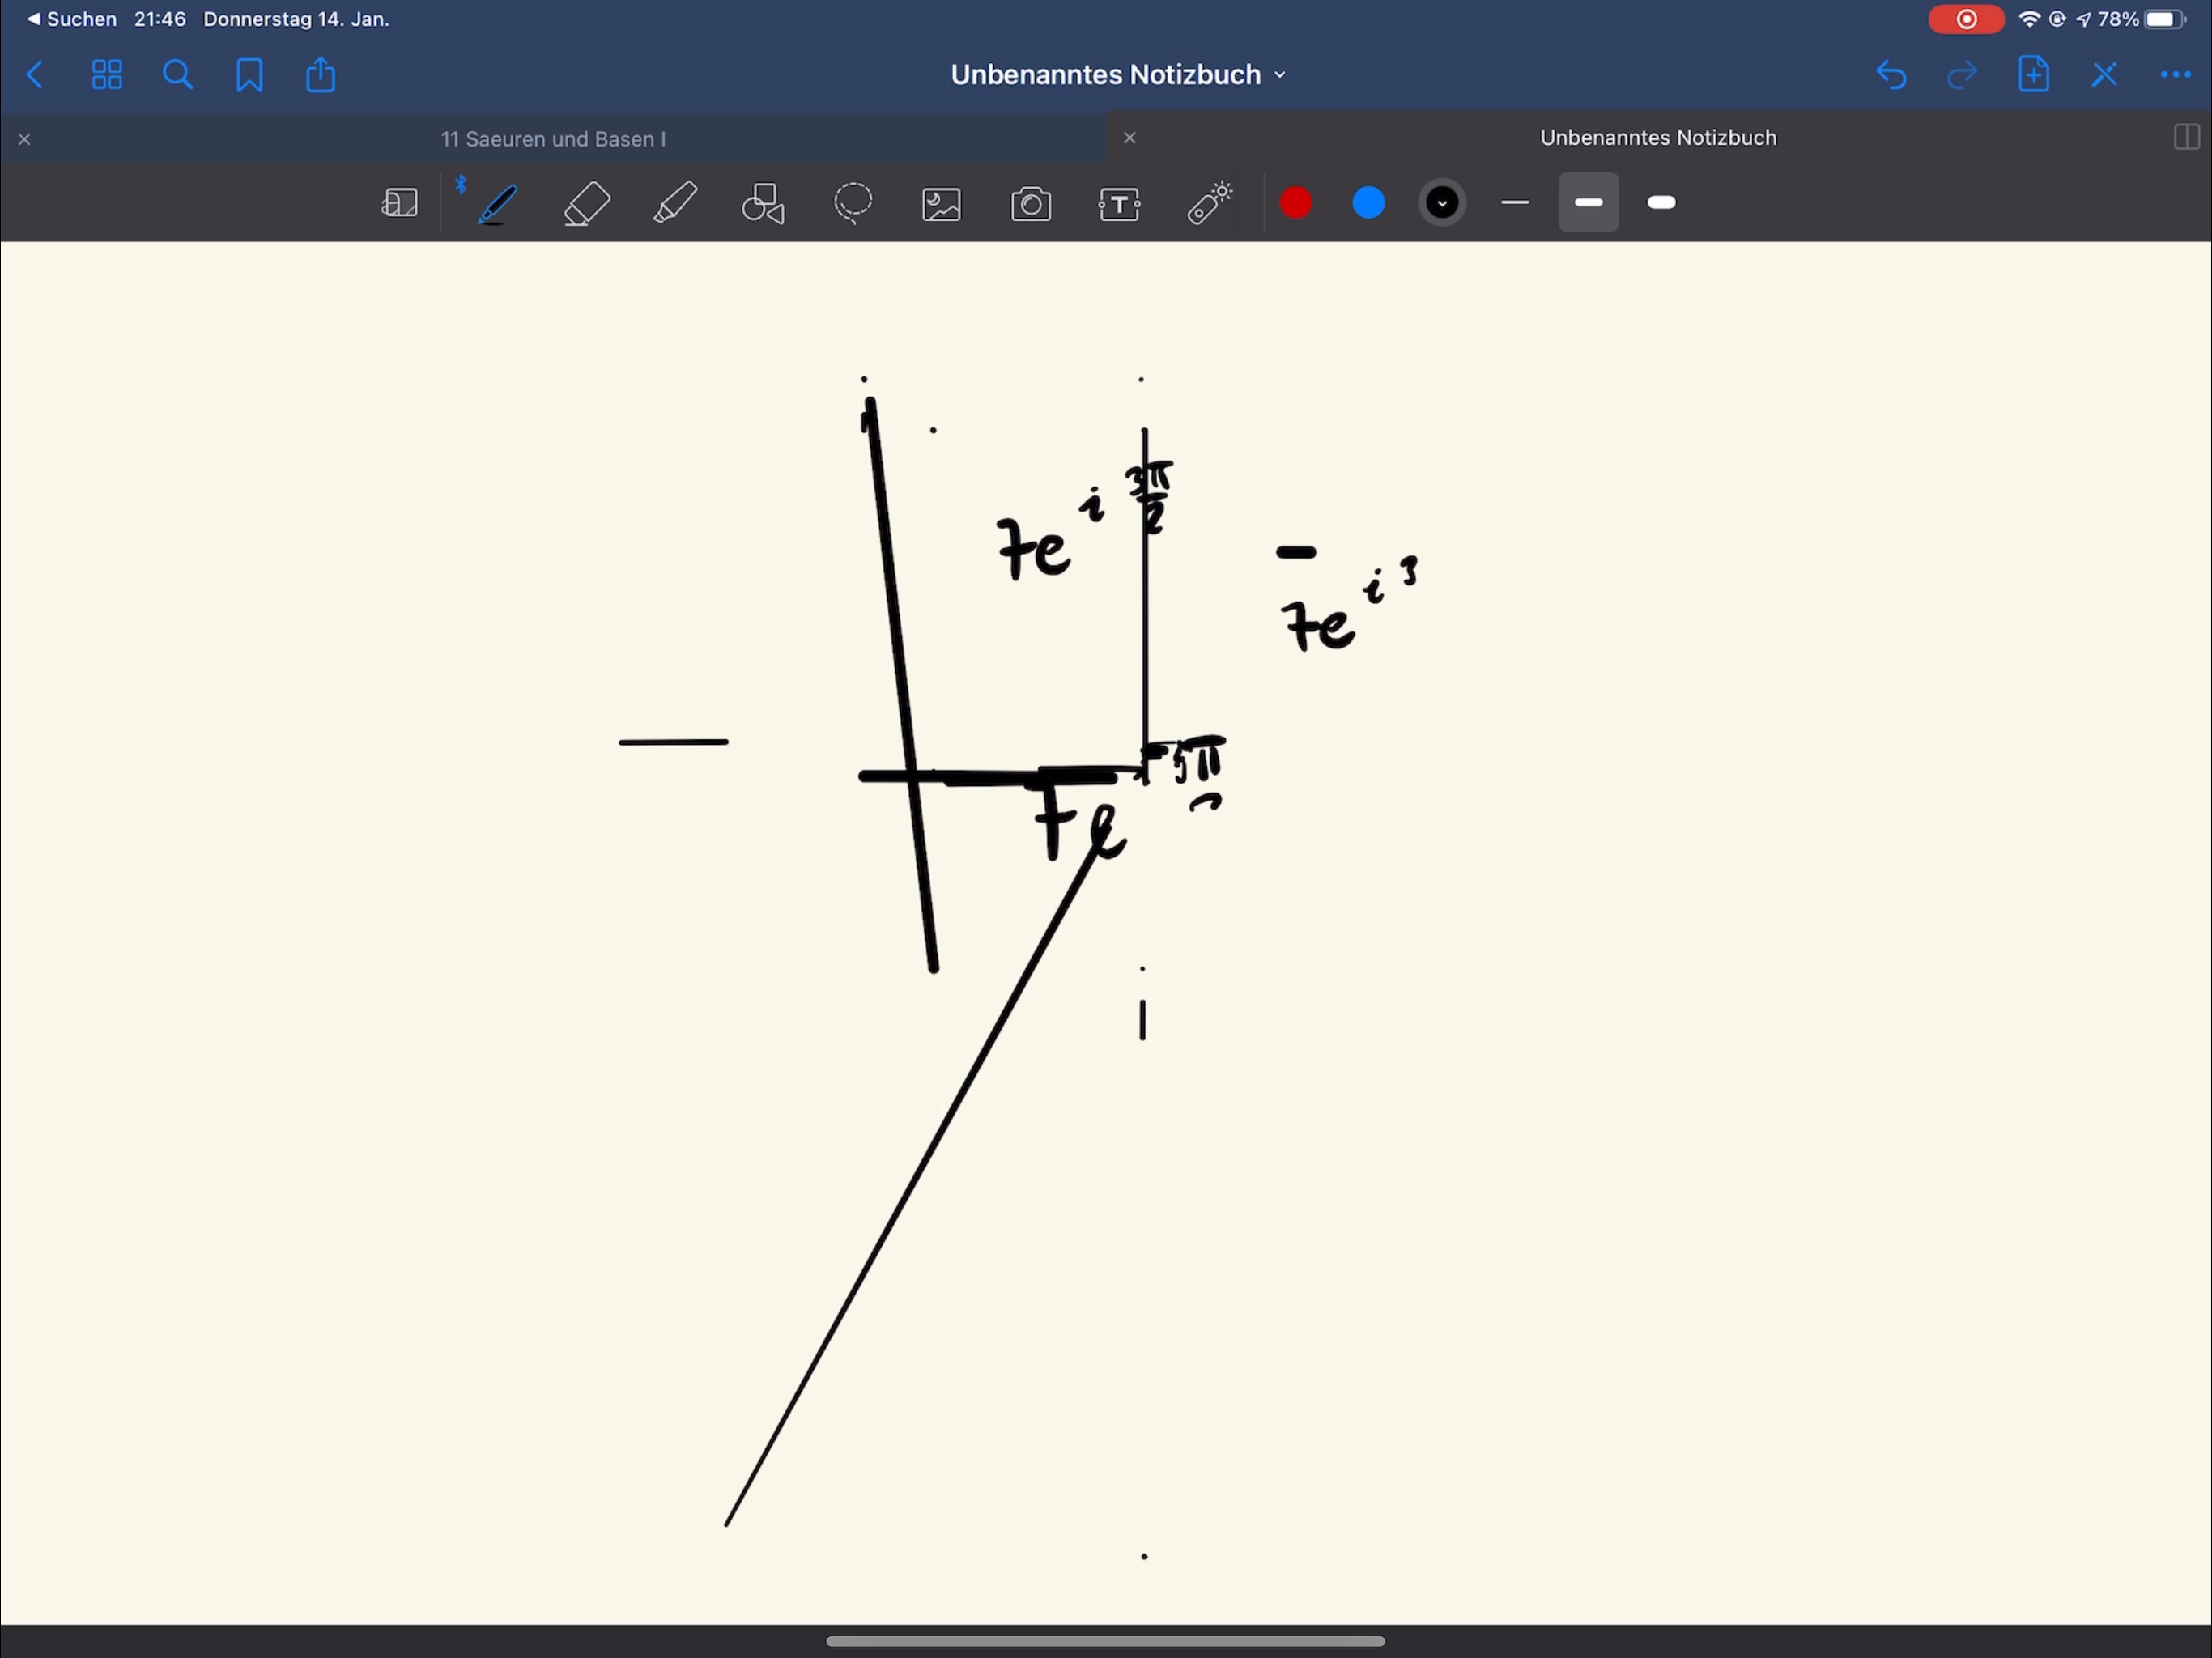Open the three-dots more menu

pos(2175,75)
